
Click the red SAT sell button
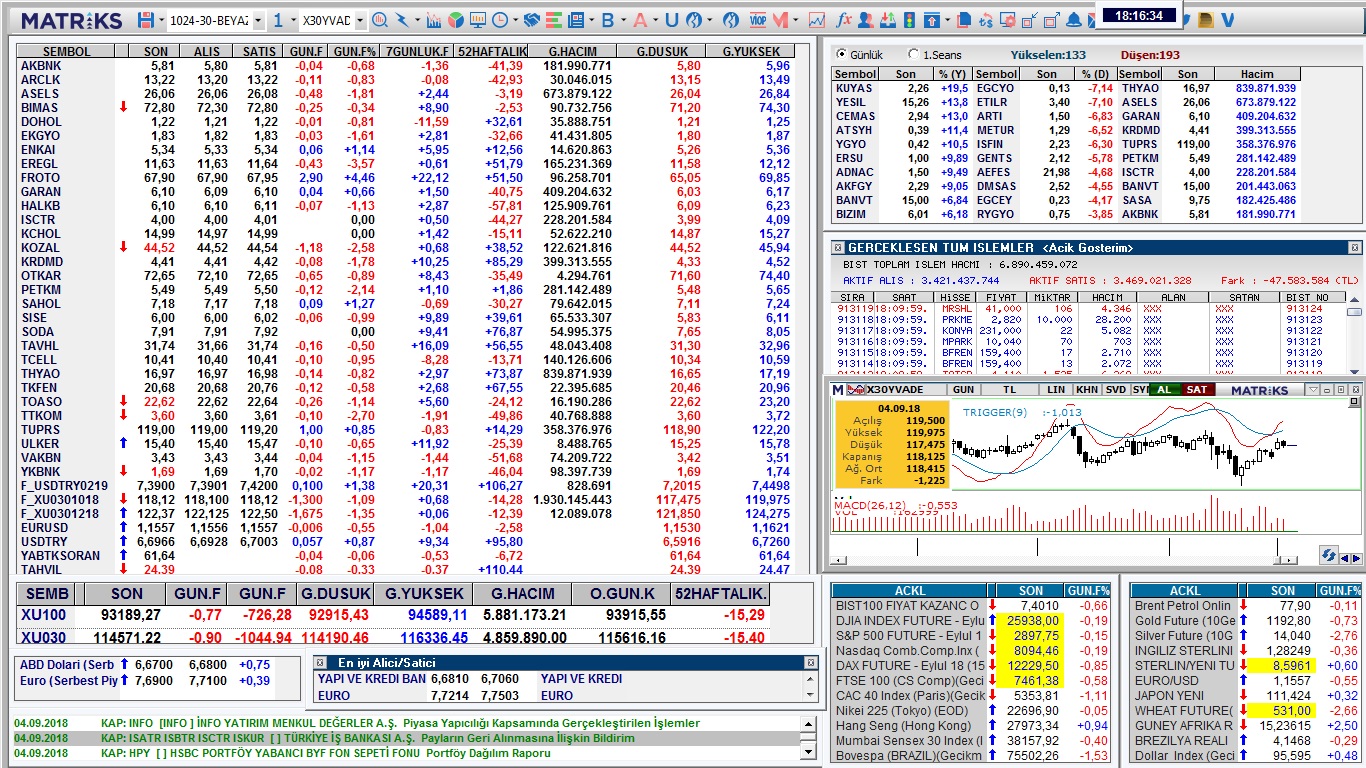(1196, 390)
